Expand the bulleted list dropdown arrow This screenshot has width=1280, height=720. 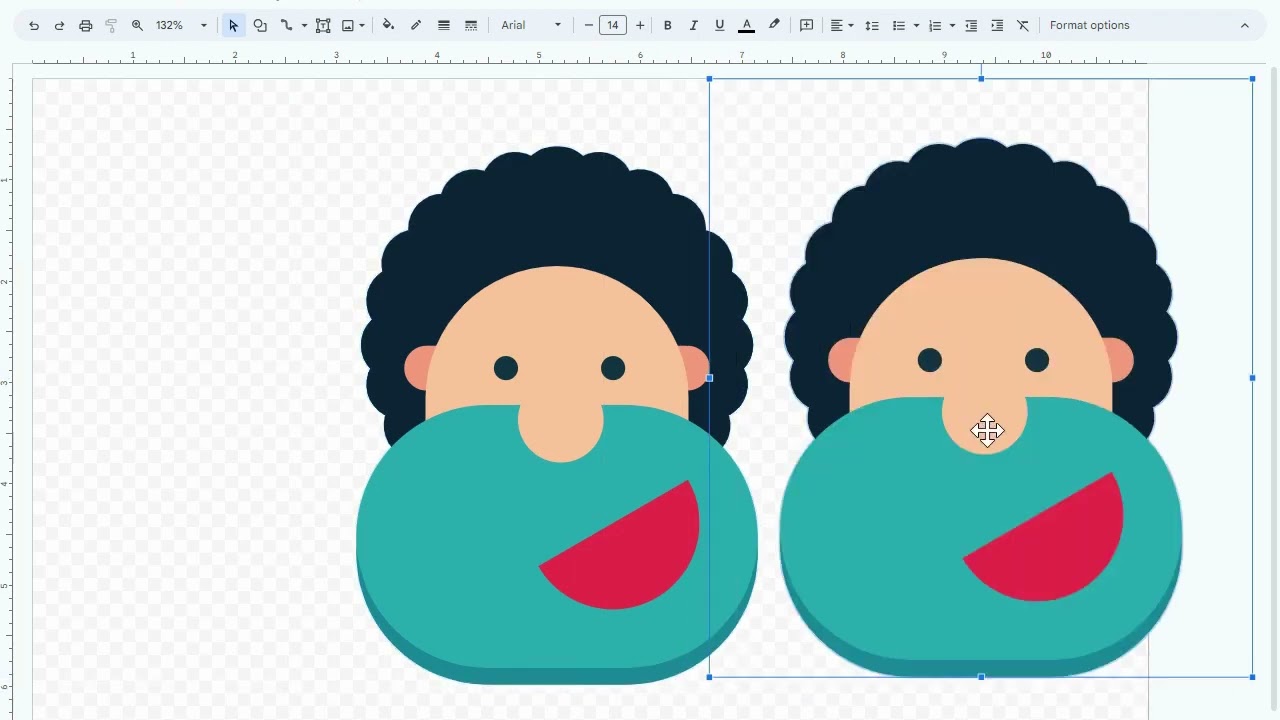click(915, 25)
